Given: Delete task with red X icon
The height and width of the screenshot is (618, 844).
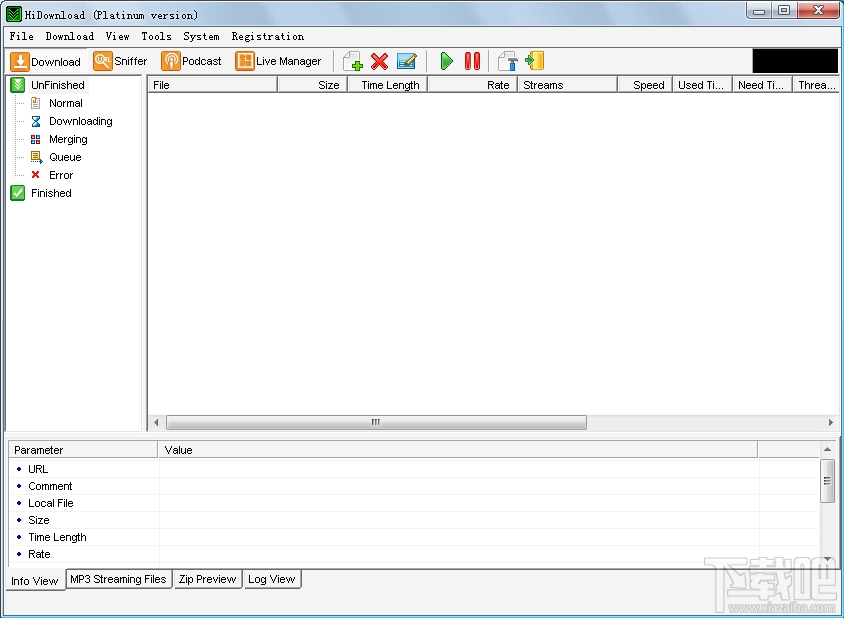Looking at the screenshot, I should click(379, 61).
